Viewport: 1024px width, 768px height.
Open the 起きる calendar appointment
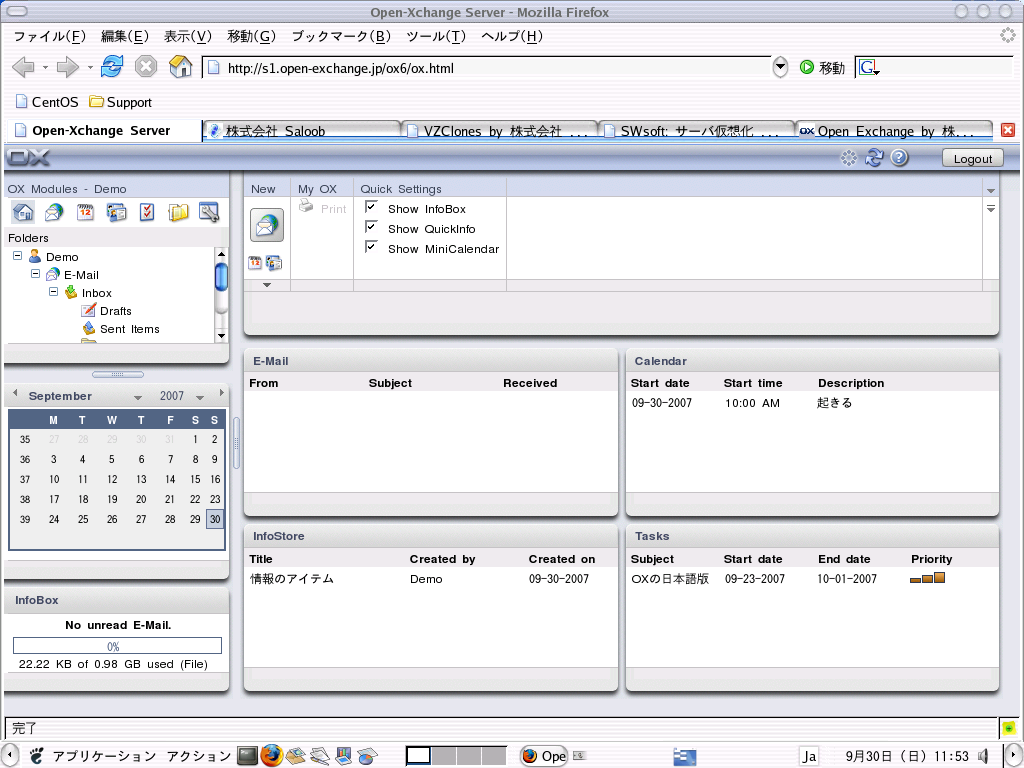[x=834, y=402]
